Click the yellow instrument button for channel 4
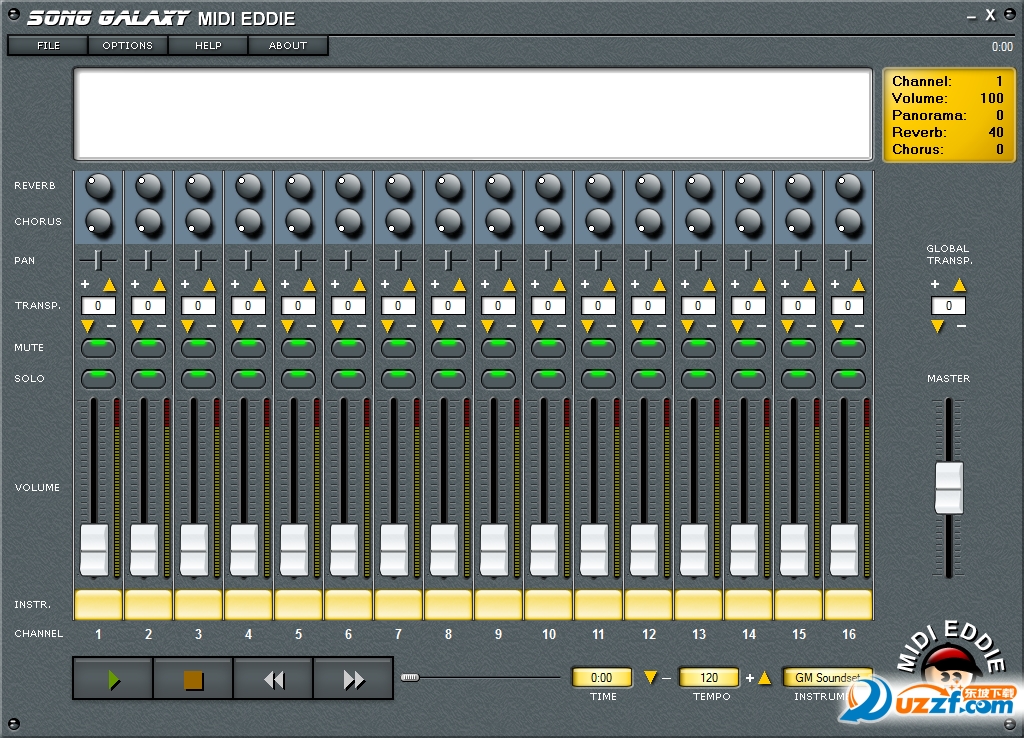The height and width of the screenshot is (738, 1024). [x=248, y=604]
